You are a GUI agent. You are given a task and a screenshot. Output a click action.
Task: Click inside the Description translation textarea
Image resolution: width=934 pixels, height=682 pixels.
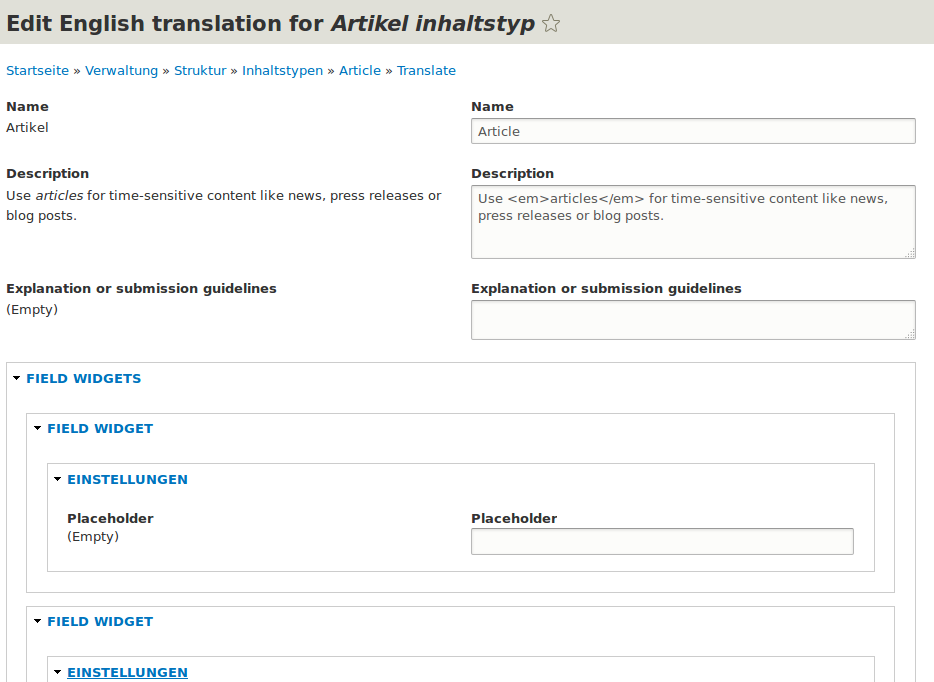692,222
